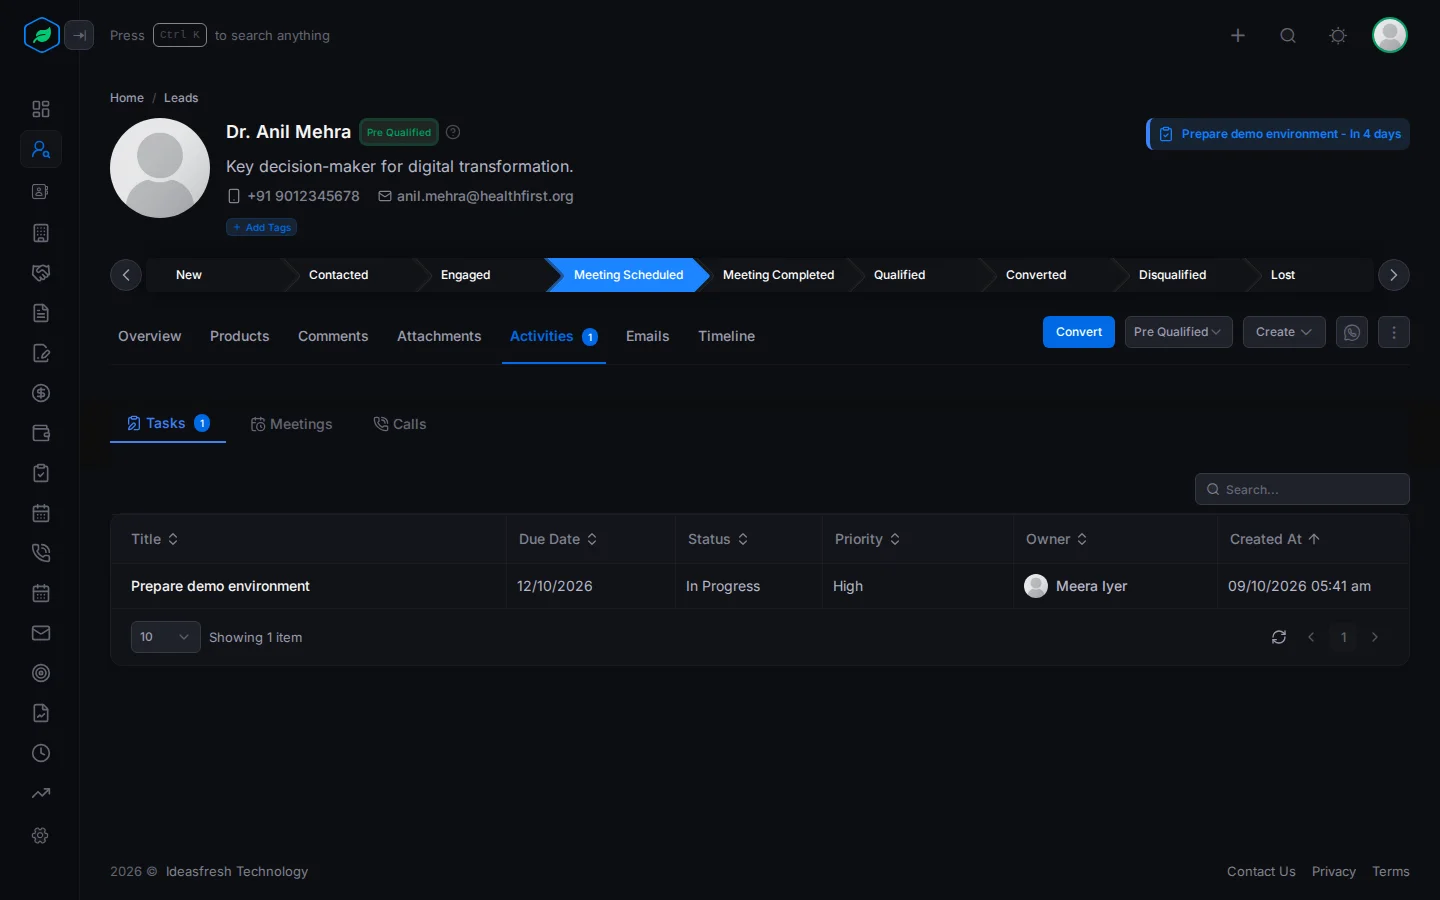Click the help question mark beside Pre Qualified
The width and height of the screenshot is (1440, 900).
(x=453, y=132)
